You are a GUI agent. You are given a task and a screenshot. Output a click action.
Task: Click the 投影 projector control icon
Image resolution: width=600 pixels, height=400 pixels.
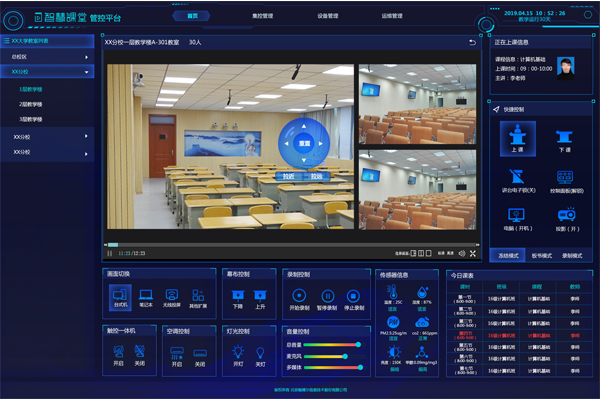click(x=565, y=216)
